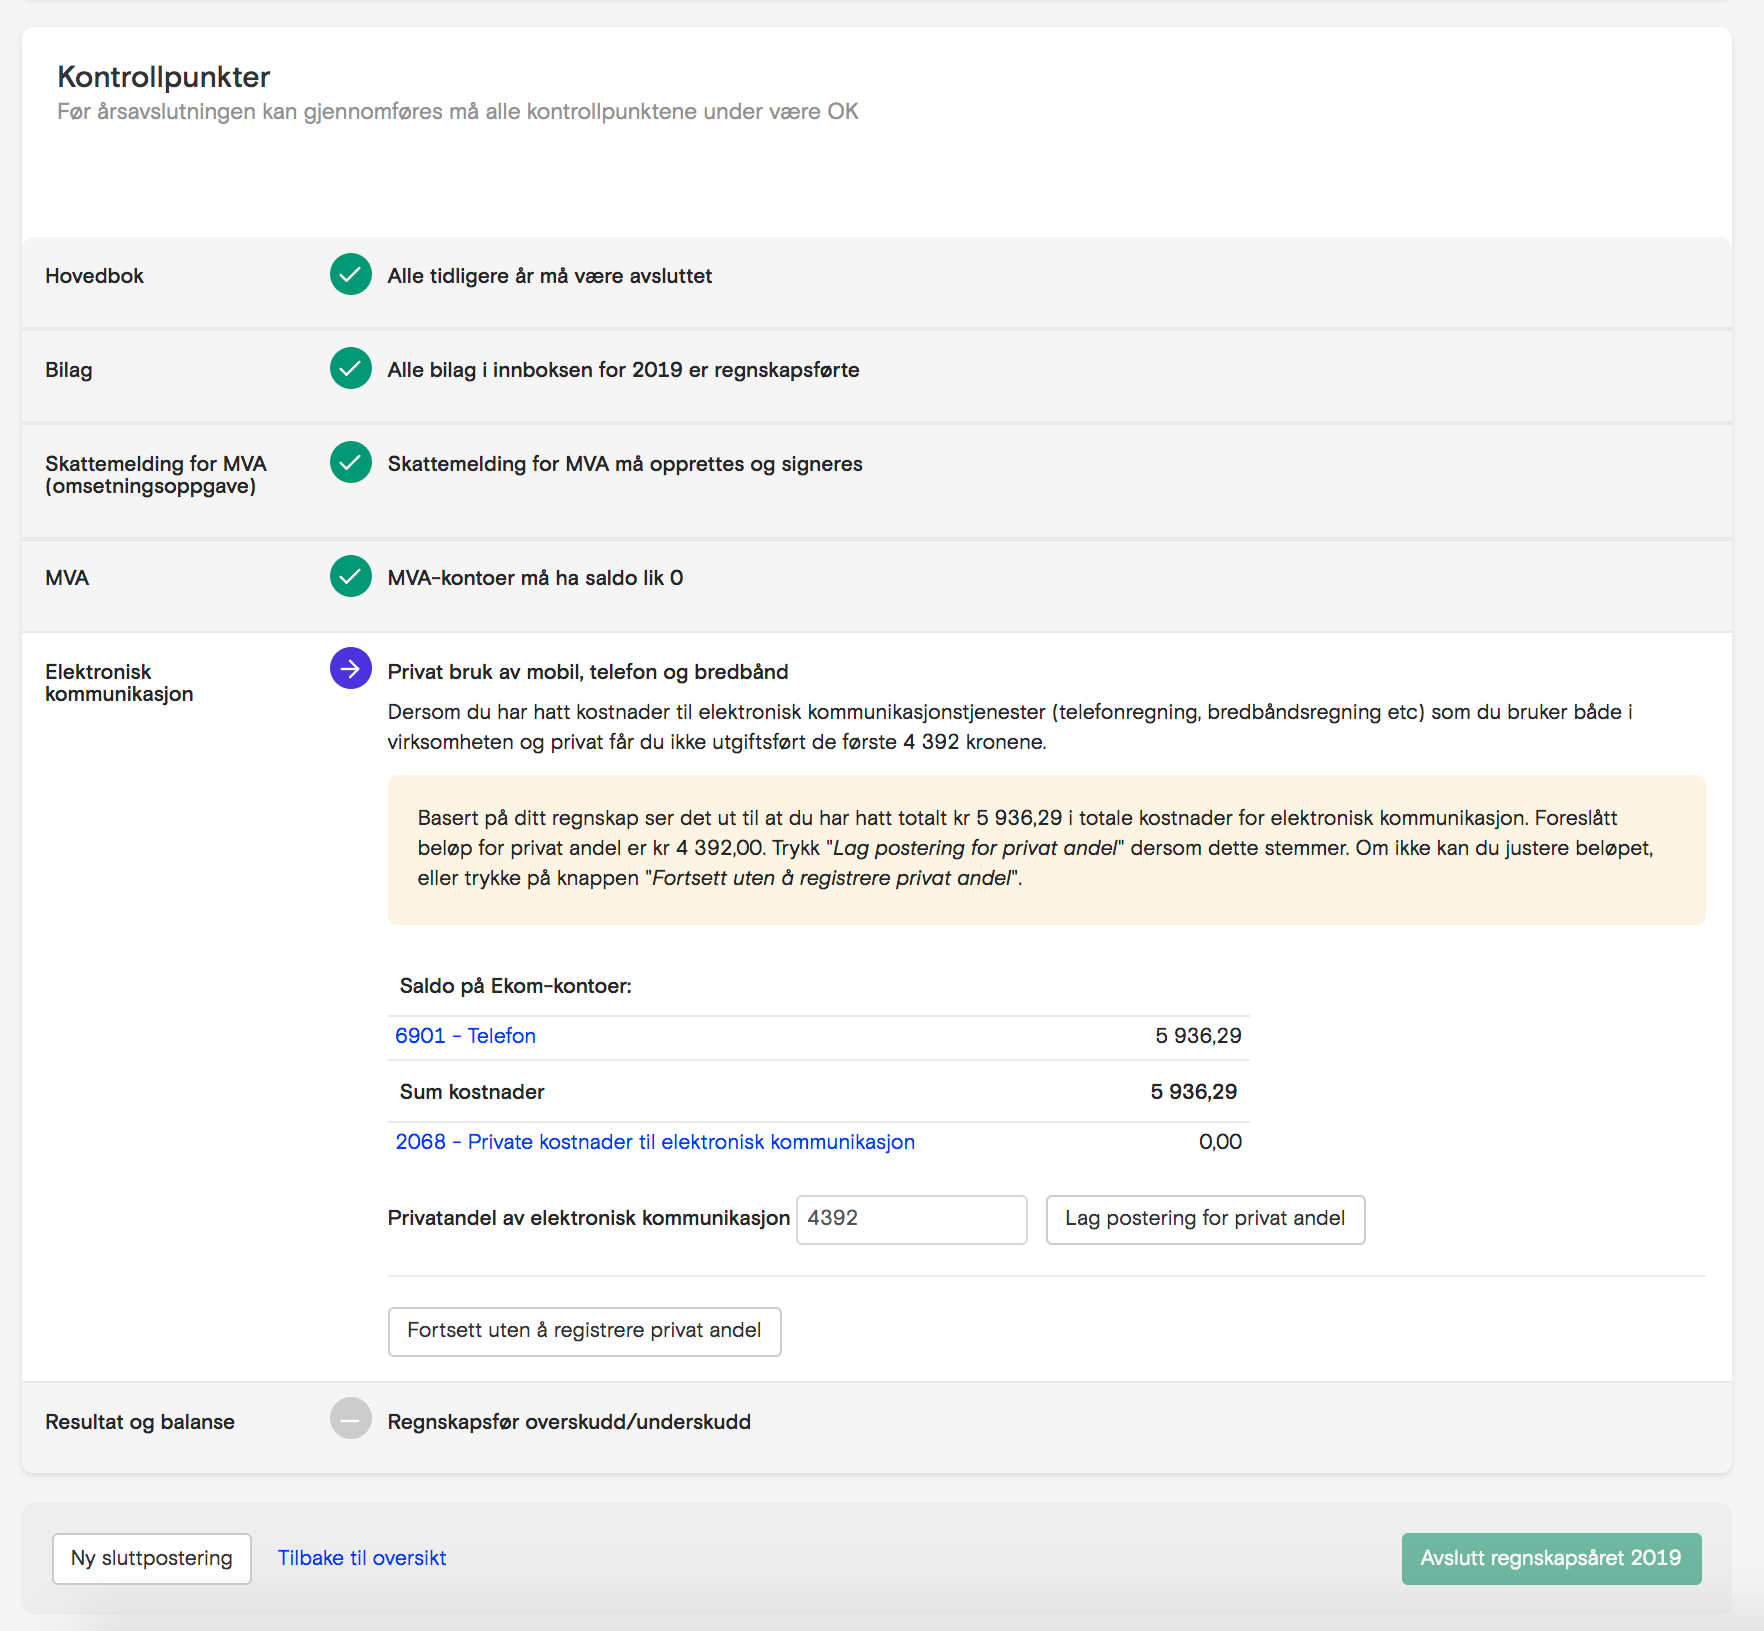Click Skattemelding for MVA (omsetningsoppgave) label
This screenshot has height=1631, width=1764.
pos(156,475)
